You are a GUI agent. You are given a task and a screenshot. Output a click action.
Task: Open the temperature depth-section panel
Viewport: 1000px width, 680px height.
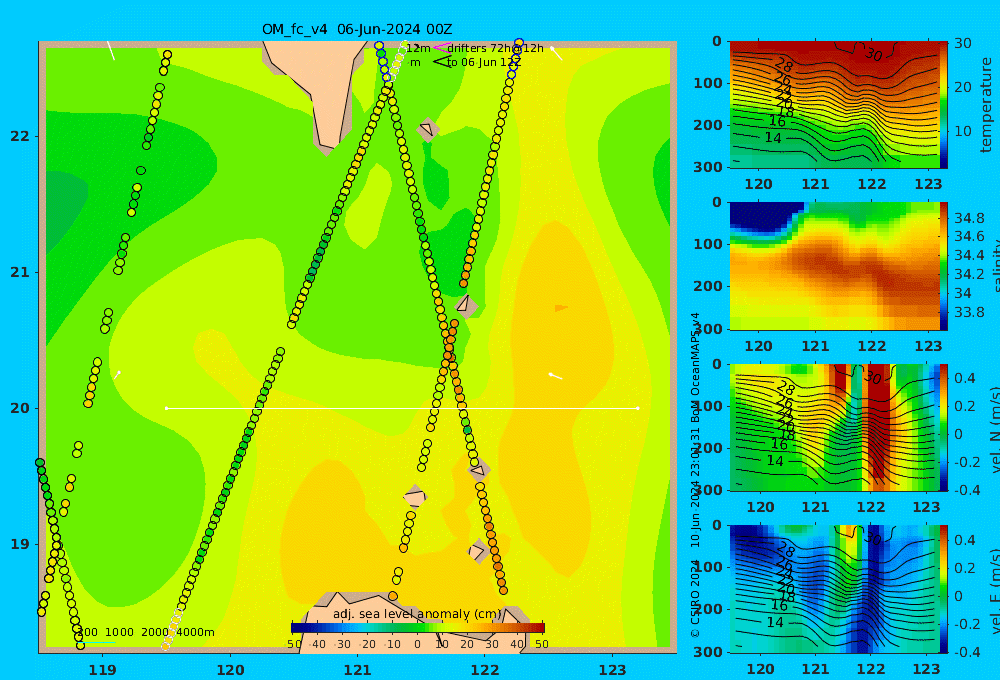(834, 105)
